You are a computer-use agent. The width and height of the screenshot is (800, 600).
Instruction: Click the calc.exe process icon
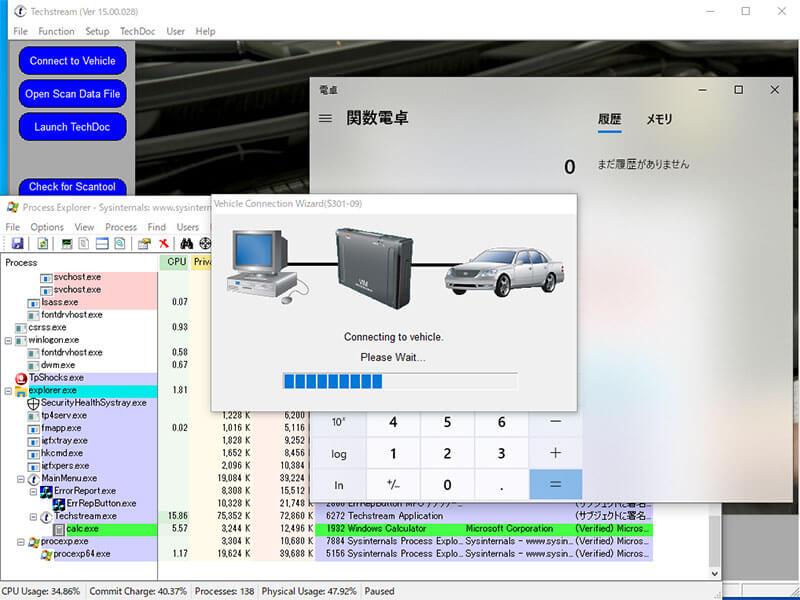coord(59,529)
